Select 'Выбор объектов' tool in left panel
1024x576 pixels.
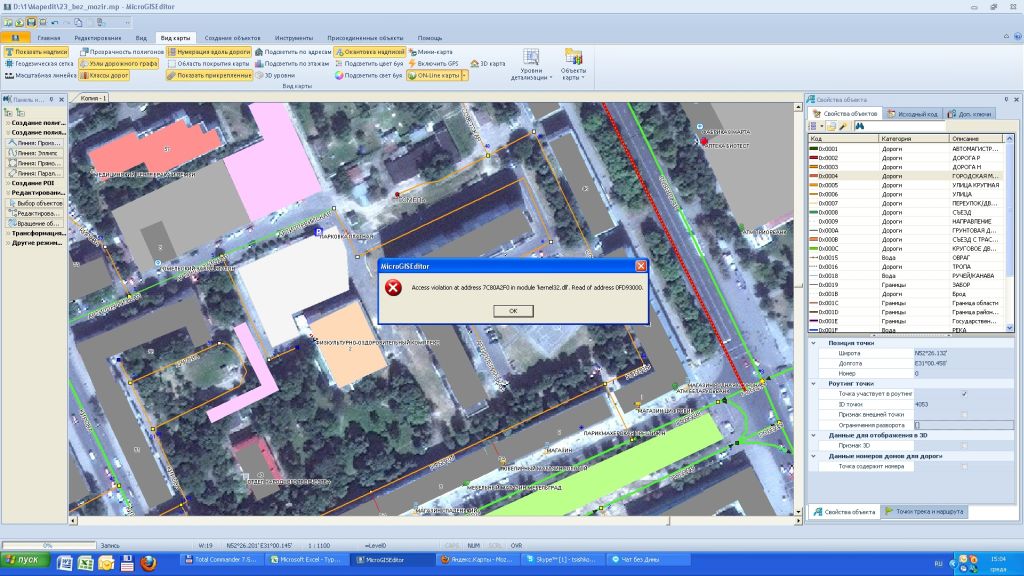(38, 203)
